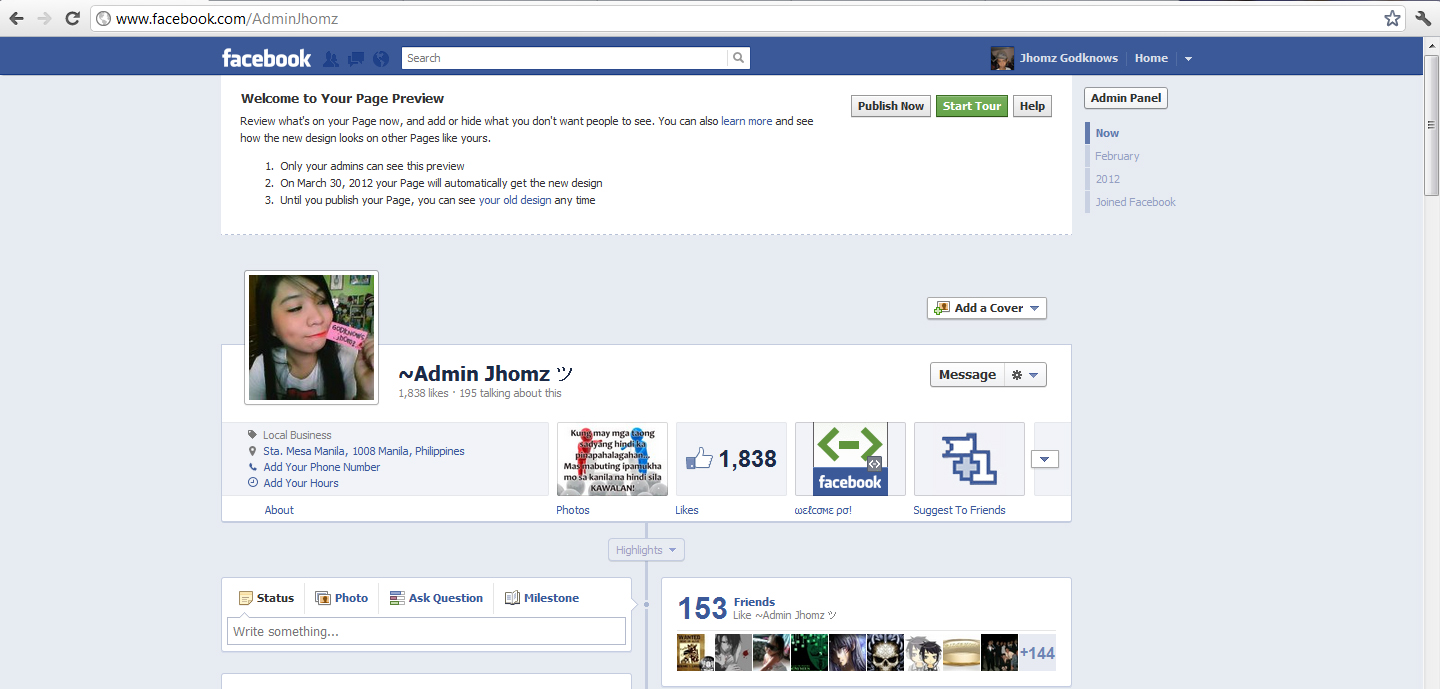The height and width of the screenshot is (689, 1440).
Task: Click the page profile picture
Action: coord(311,337)
